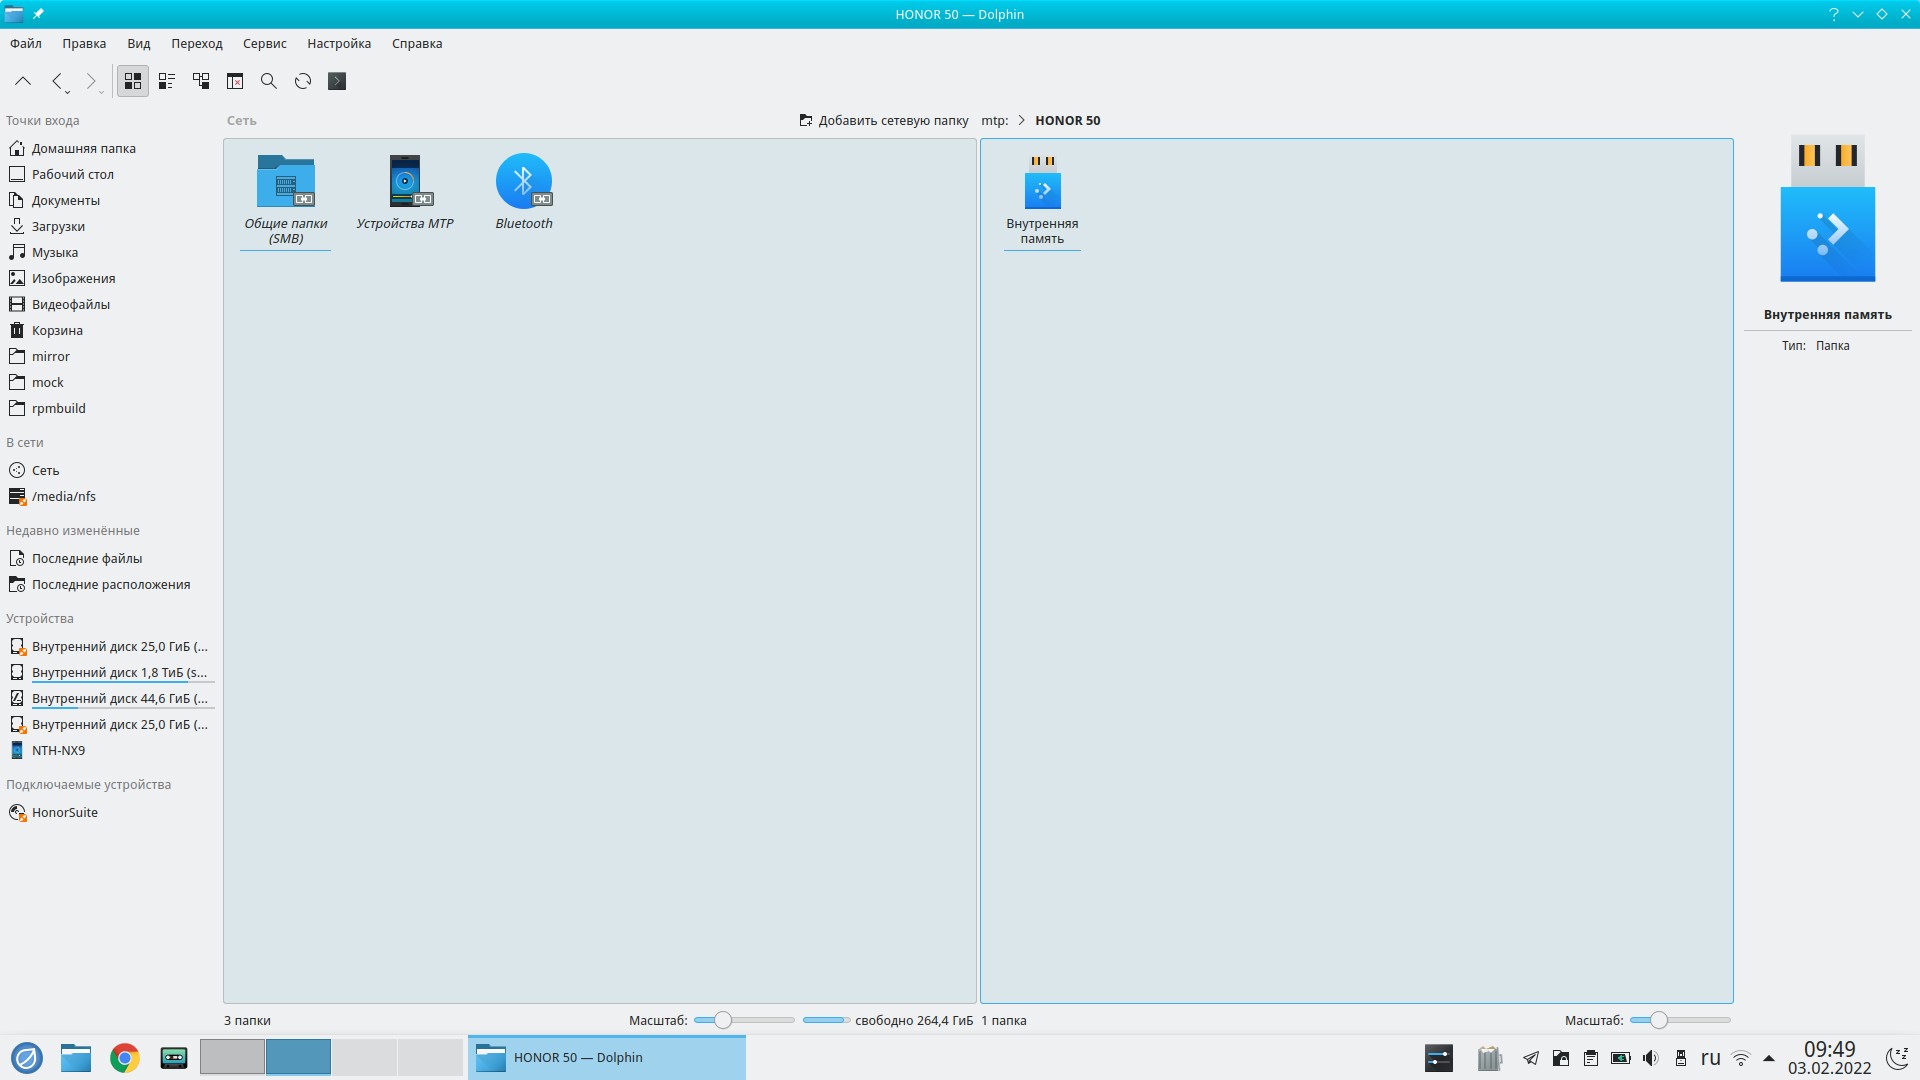Open the embedded terminal panel

(x=337, y=81)
